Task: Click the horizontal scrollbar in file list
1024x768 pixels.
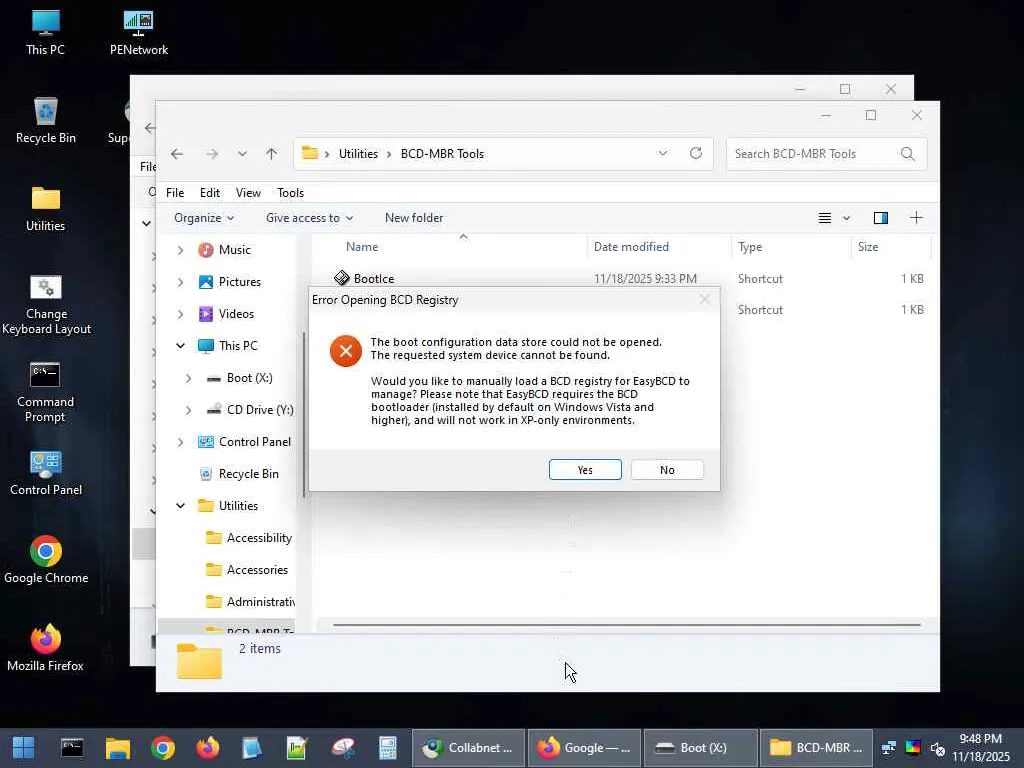Action: (626, 625)
